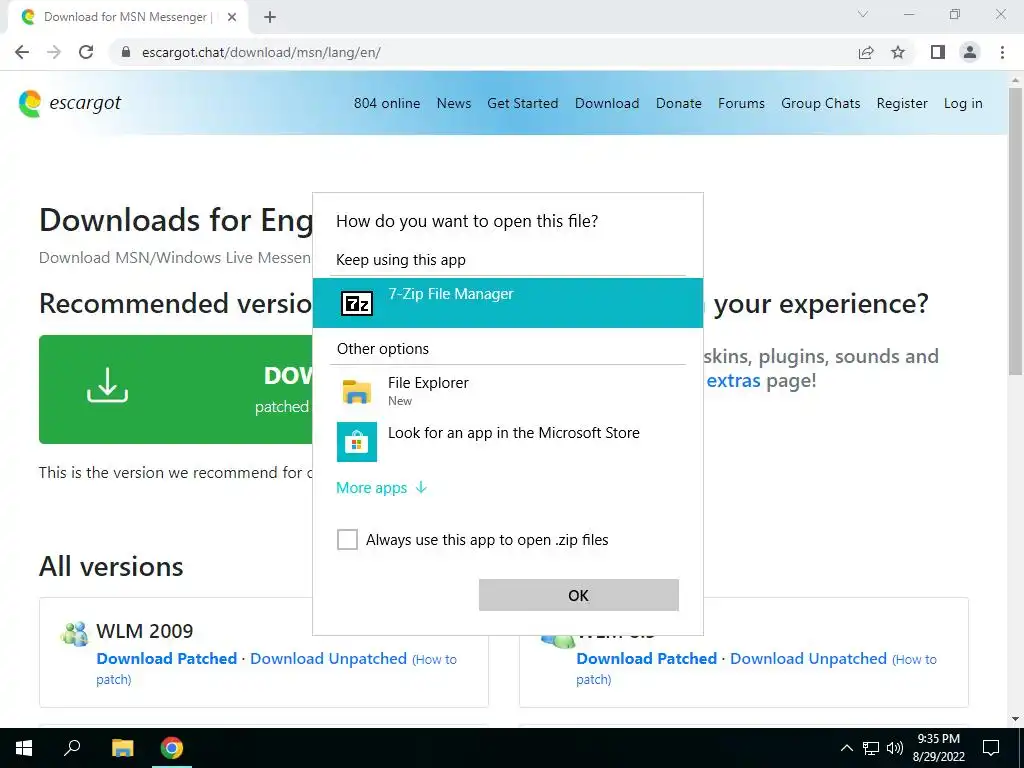
Task: Share this page via the share icon
Action: click(x=866, y=52)
